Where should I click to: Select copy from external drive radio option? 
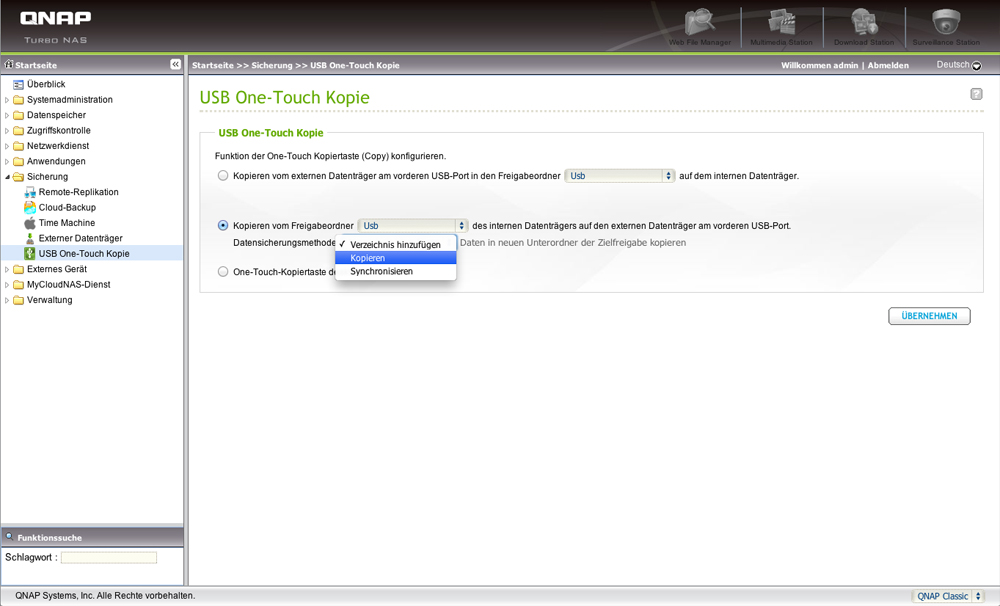223,175
